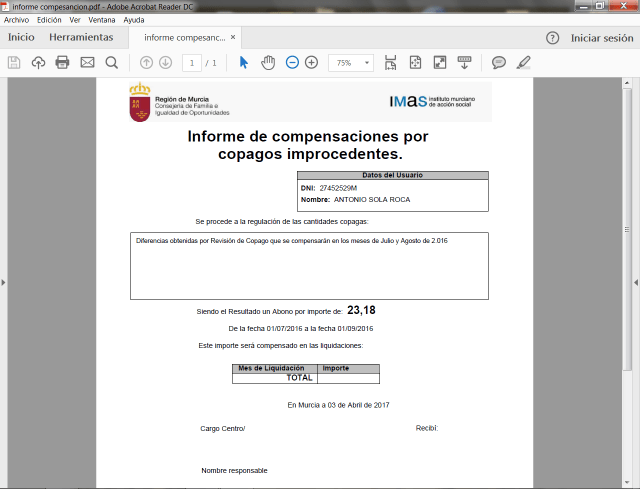Go to next page arrow
This screenshot has height=489, width=640.
pyautogui.click(x=165, y=62)
